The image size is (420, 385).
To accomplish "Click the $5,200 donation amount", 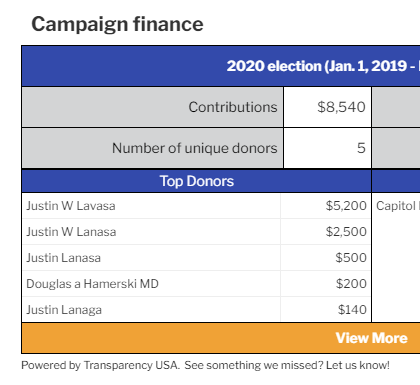I will click(346, 206).
